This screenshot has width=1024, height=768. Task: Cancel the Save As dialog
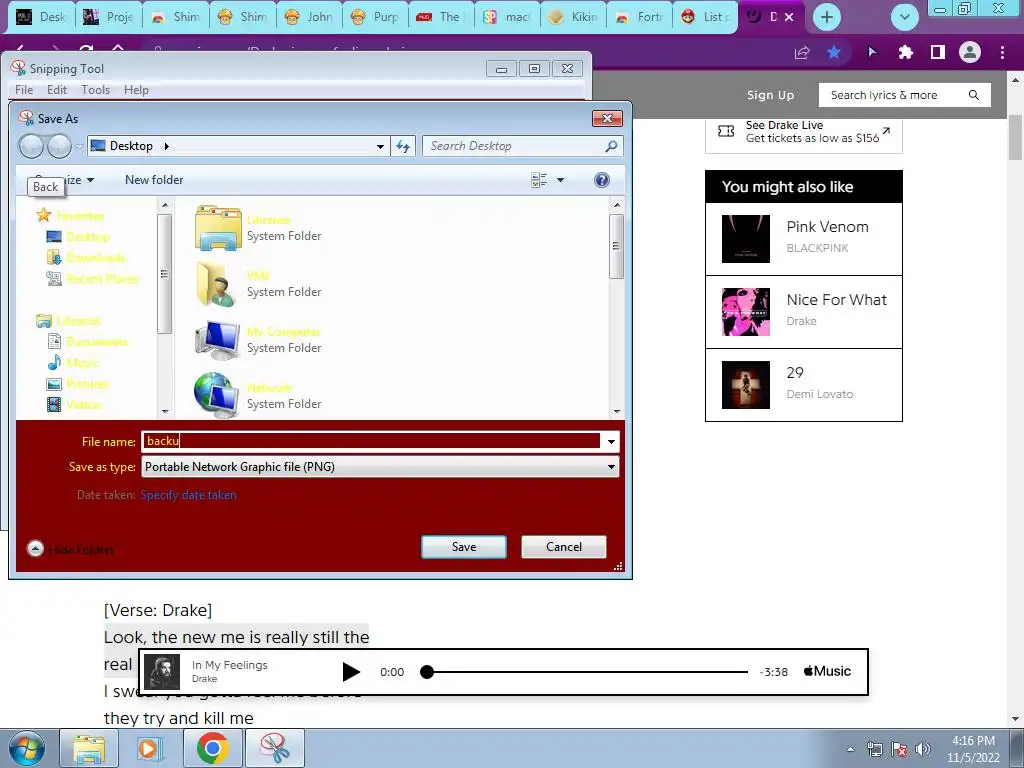[564, 547]
